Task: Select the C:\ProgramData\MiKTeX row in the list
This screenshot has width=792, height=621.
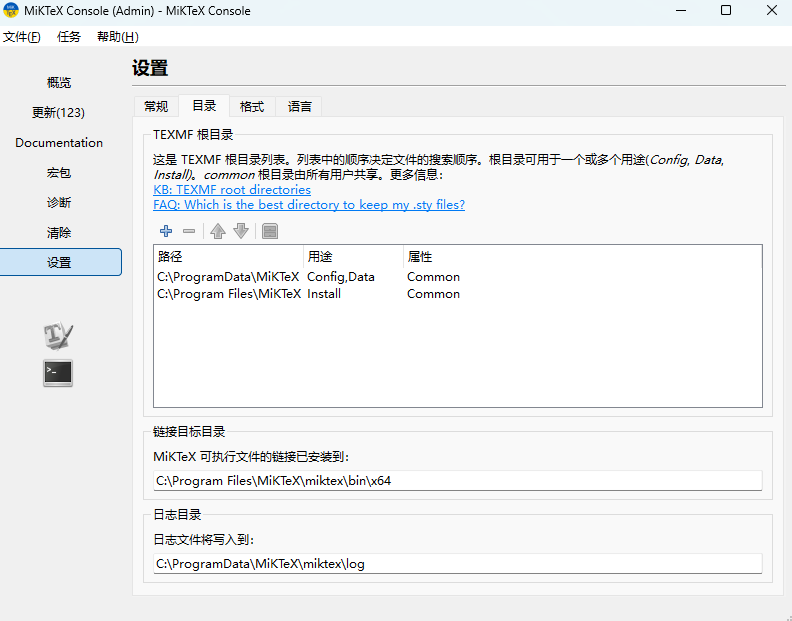Action: [x=228, y=277]
